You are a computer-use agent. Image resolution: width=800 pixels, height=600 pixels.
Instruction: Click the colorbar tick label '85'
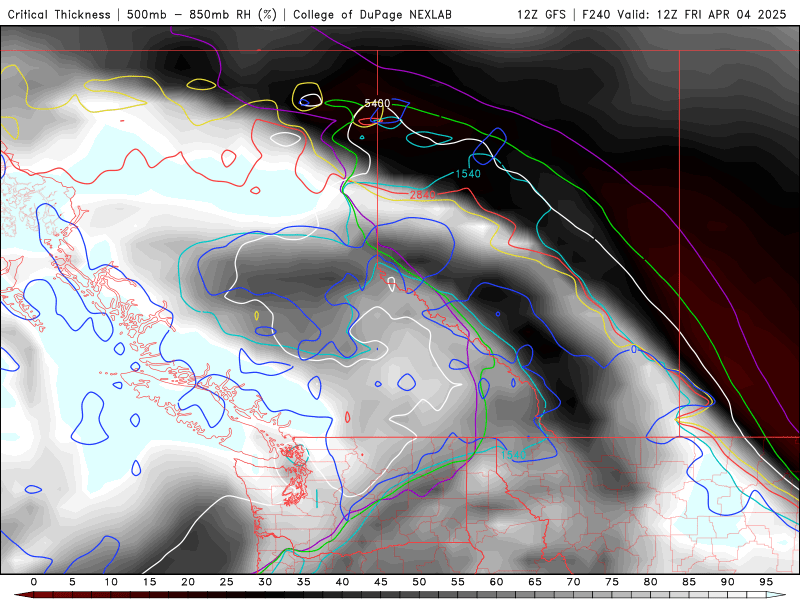689,582
